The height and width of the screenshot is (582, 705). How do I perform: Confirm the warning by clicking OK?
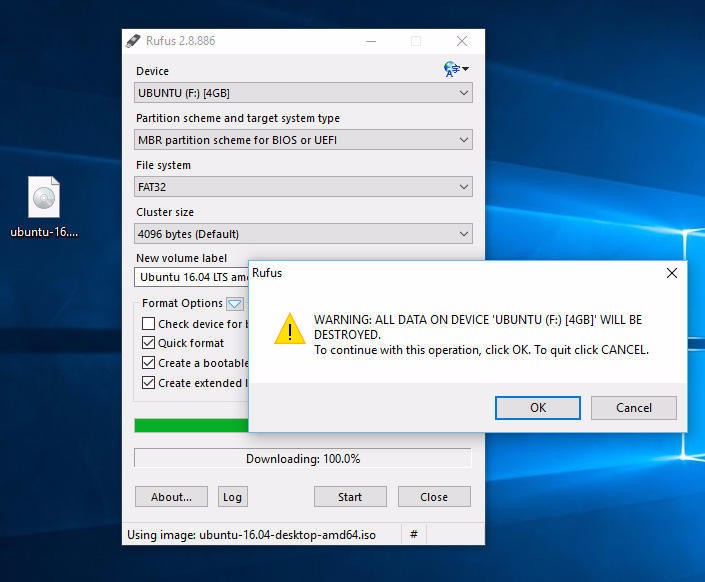click(x=538, y=407)
